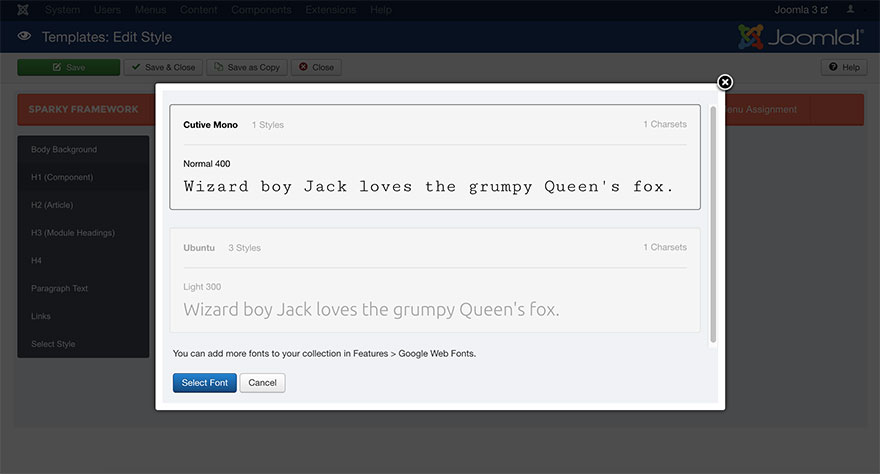Select H1 (Component) in the sidebar
Screen dimensions: 880x474
[83, 177]
